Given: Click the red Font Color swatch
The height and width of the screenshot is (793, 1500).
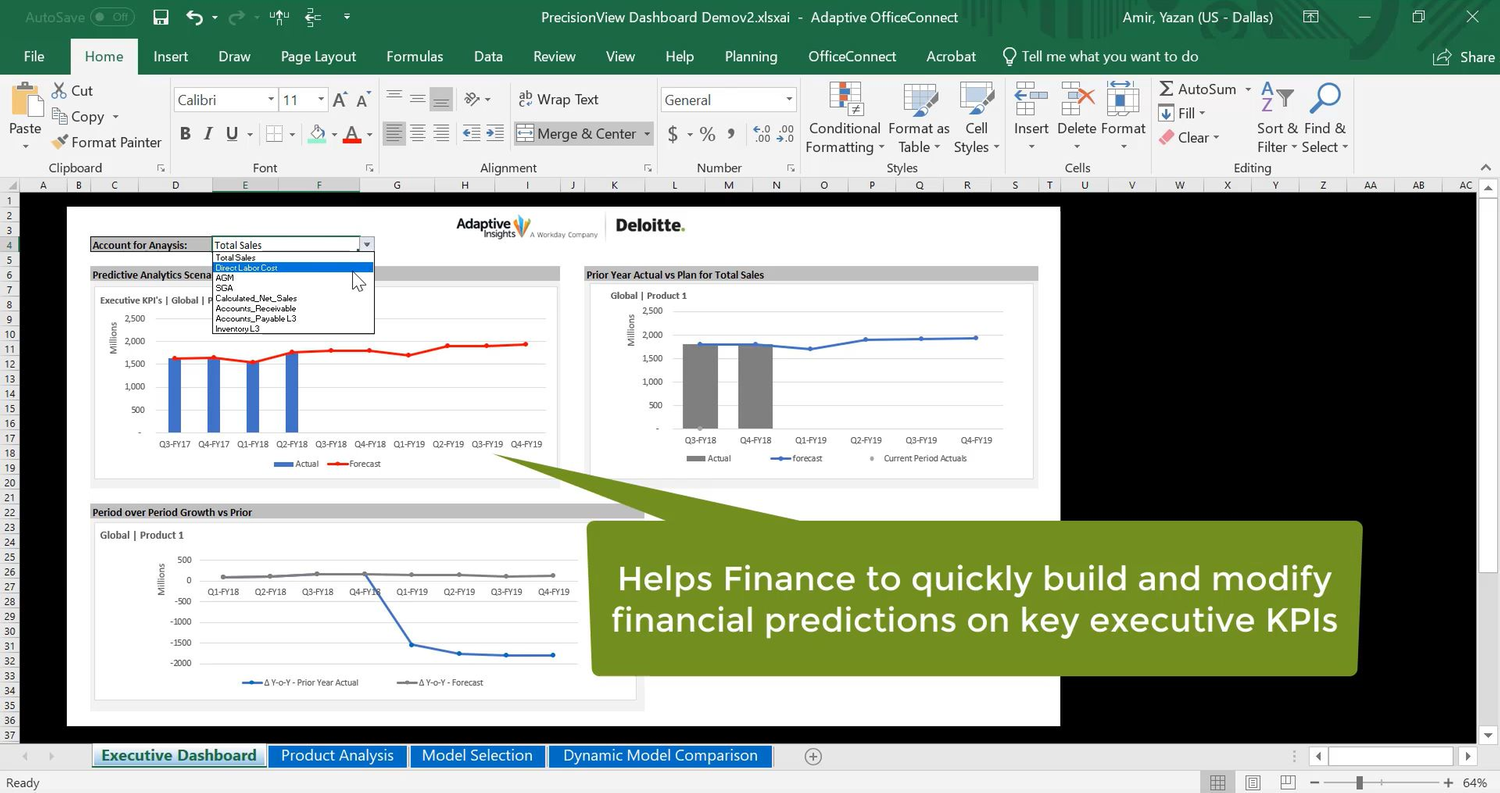Looking at the screenshot, I should (351, 139).
